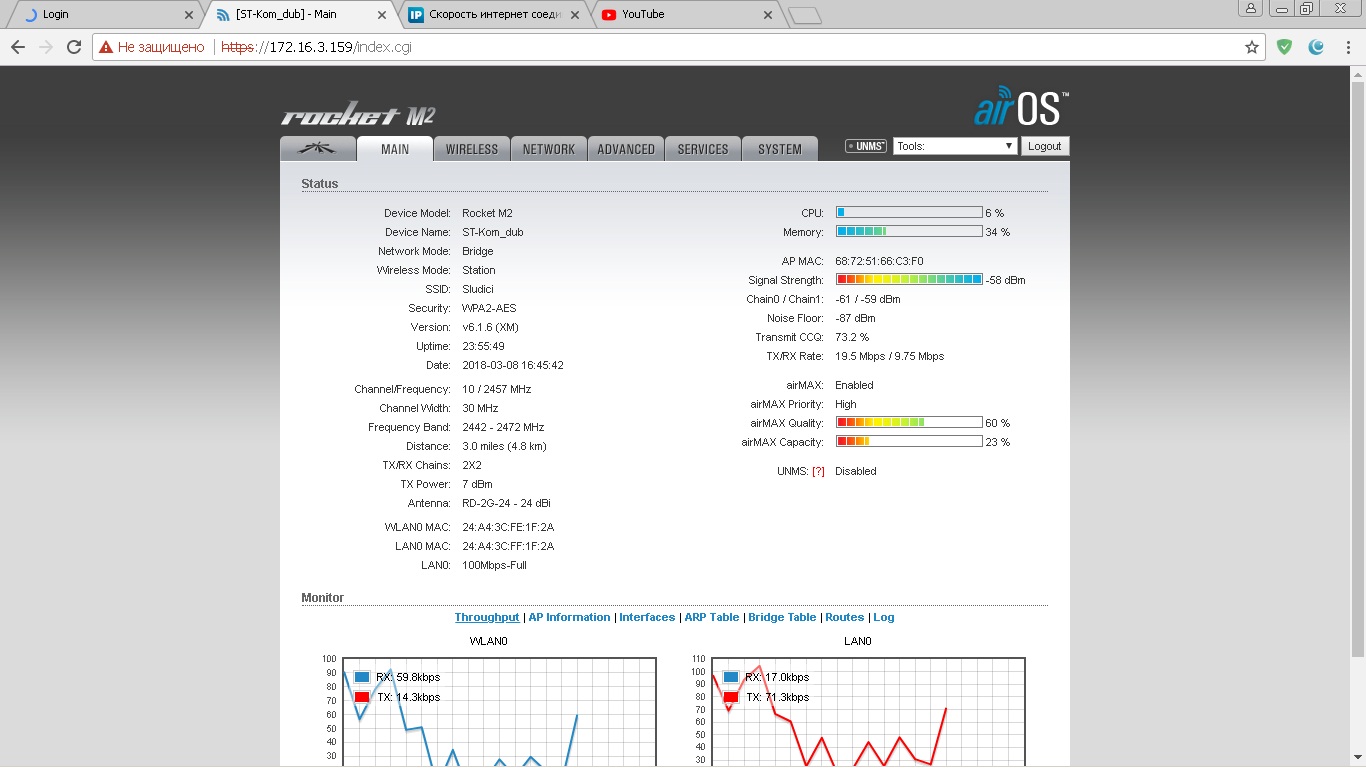
Task: Click the CPU usage bar
Action: point(909,213)
